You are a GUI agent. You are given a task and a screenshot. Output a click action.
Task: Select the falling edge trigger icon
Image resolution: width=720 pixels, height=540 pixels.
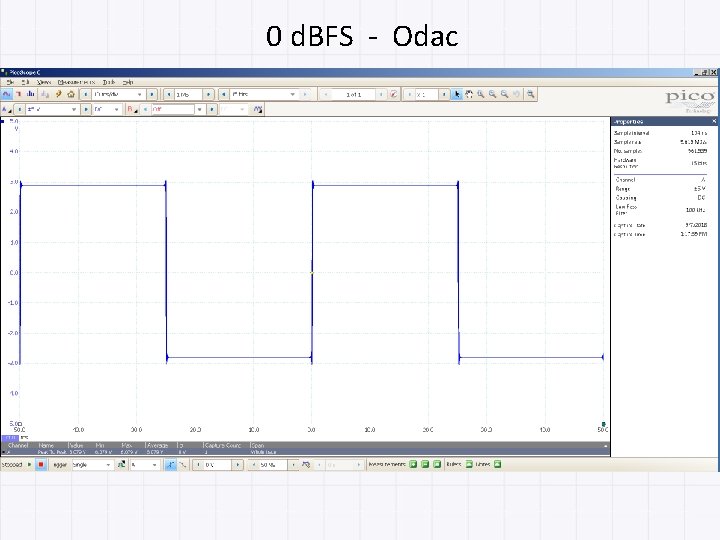coord(182,465)
